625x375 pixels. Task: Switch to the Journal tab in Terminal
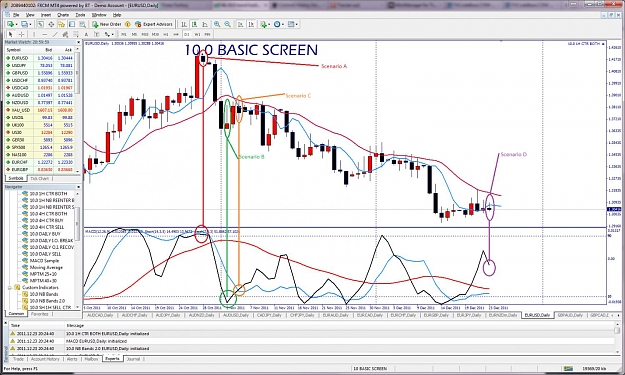click(133, 359)
